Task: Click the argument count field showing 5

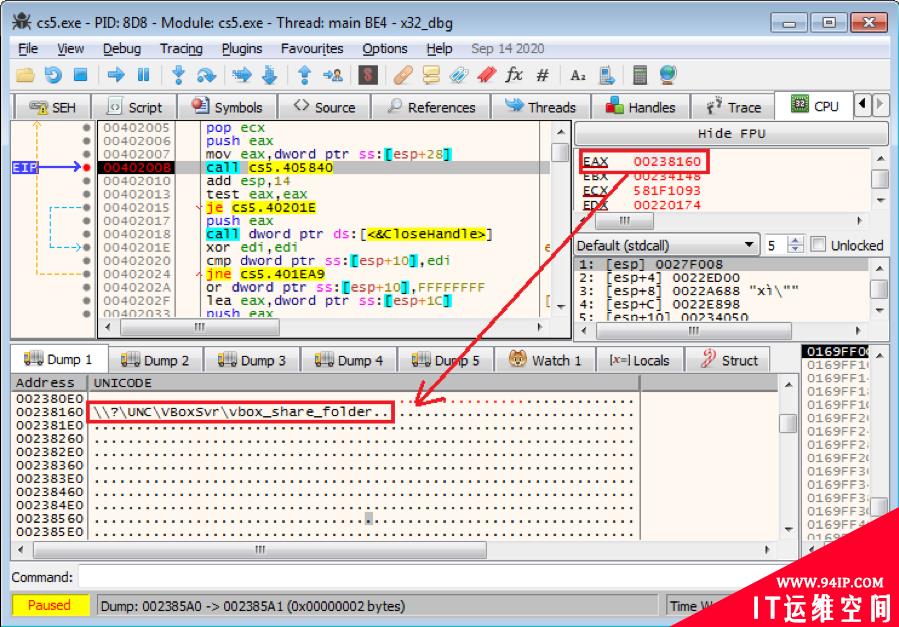Action: point(776,245)
